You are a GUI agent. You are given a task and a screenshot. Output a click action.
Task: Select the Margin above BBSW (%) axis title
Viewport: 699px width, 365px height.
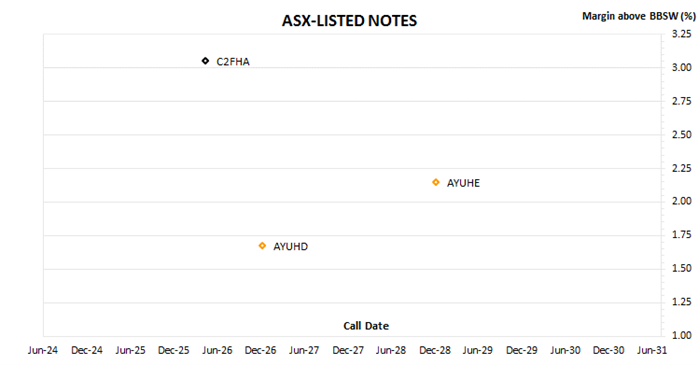(x=638, y=16)
